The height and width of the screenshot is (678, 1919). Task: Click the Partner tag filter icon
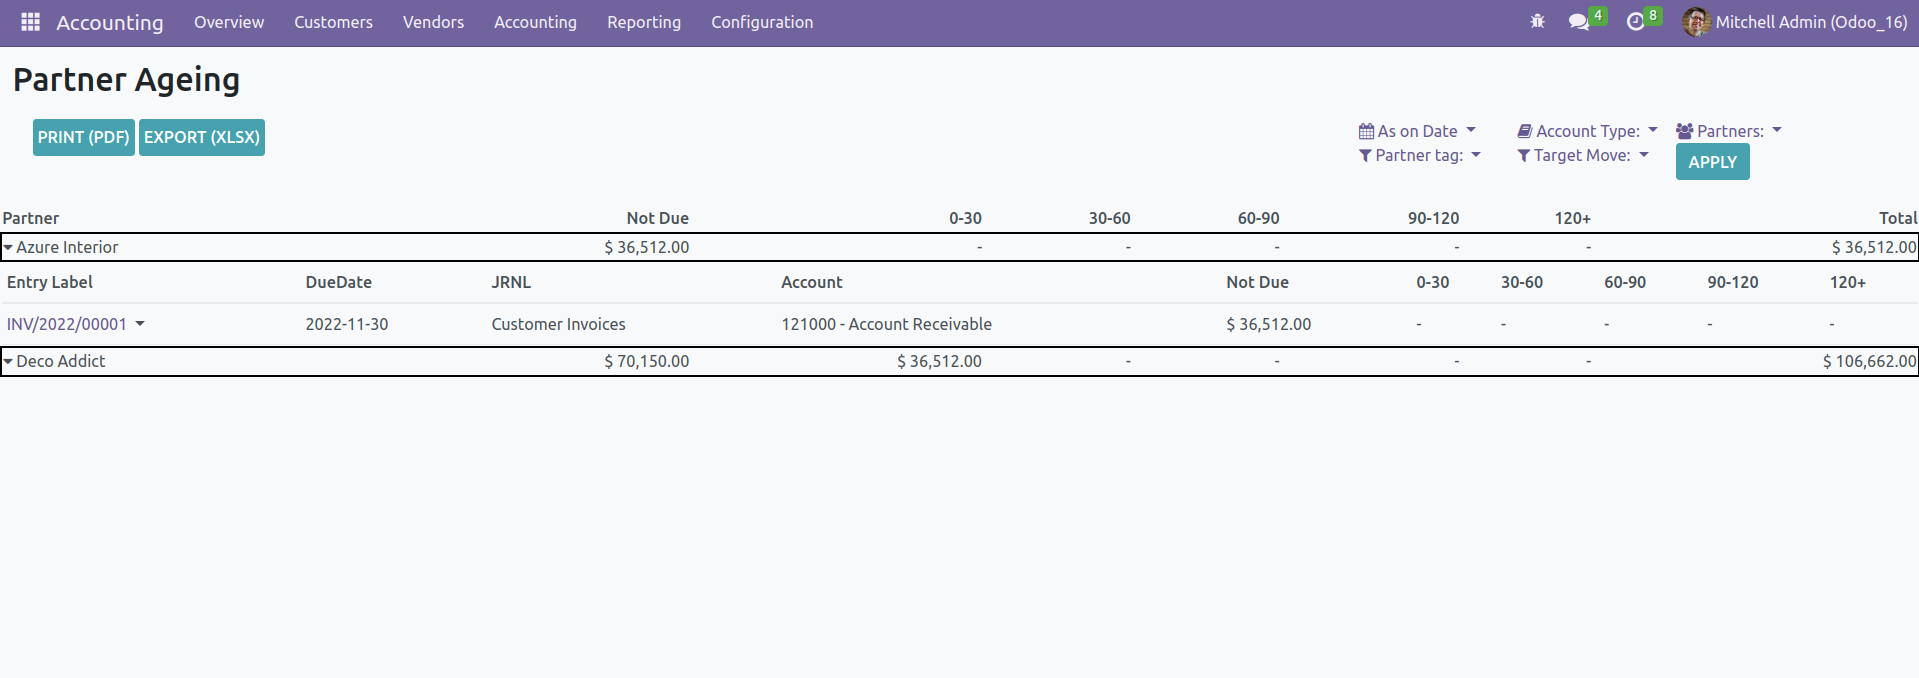1365,156
